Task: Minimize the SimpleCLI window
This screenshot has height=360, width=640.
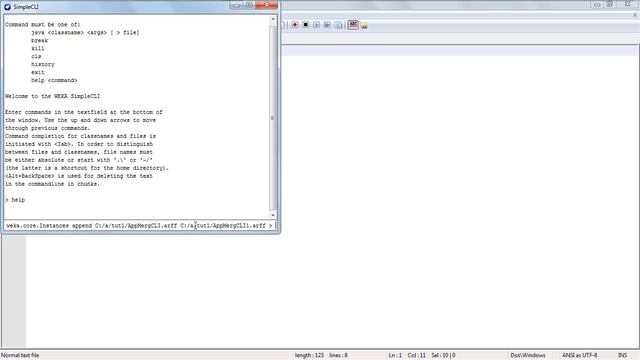Action: [236, 5]
